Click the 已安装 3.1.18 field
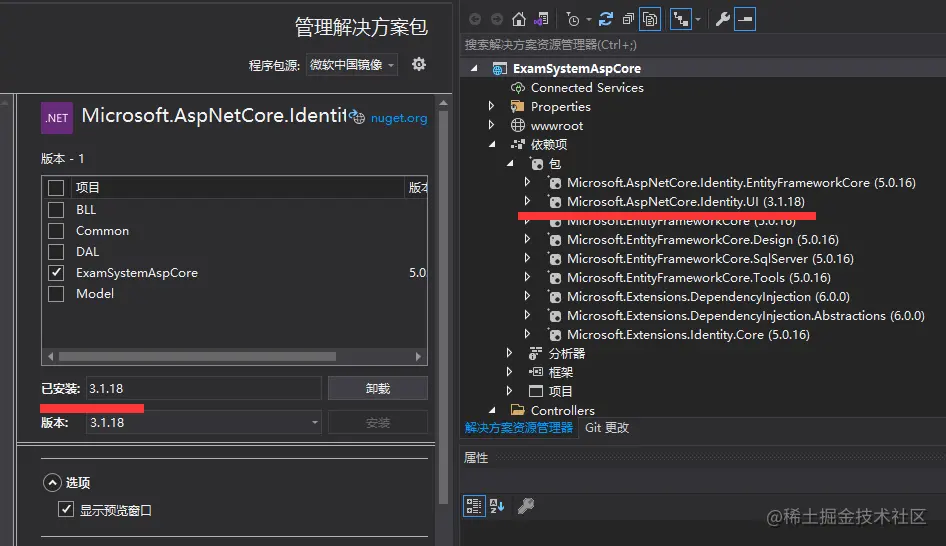 [203, 389]
